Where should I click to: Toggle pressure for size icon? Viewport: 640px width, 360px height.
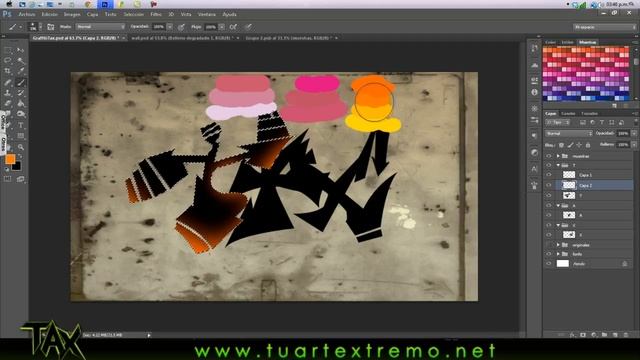pyautogui.click(x=248, y=27)
